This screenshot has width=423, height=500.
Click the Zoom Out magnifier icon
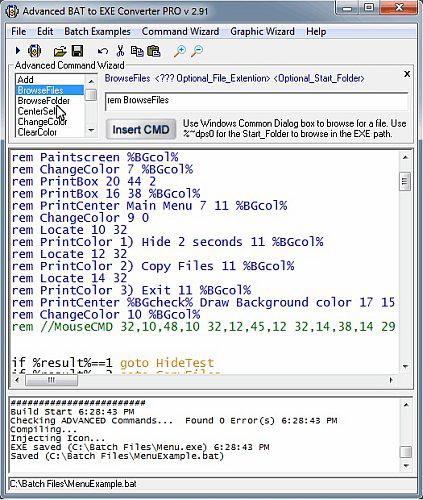click(x=197, y=51)
